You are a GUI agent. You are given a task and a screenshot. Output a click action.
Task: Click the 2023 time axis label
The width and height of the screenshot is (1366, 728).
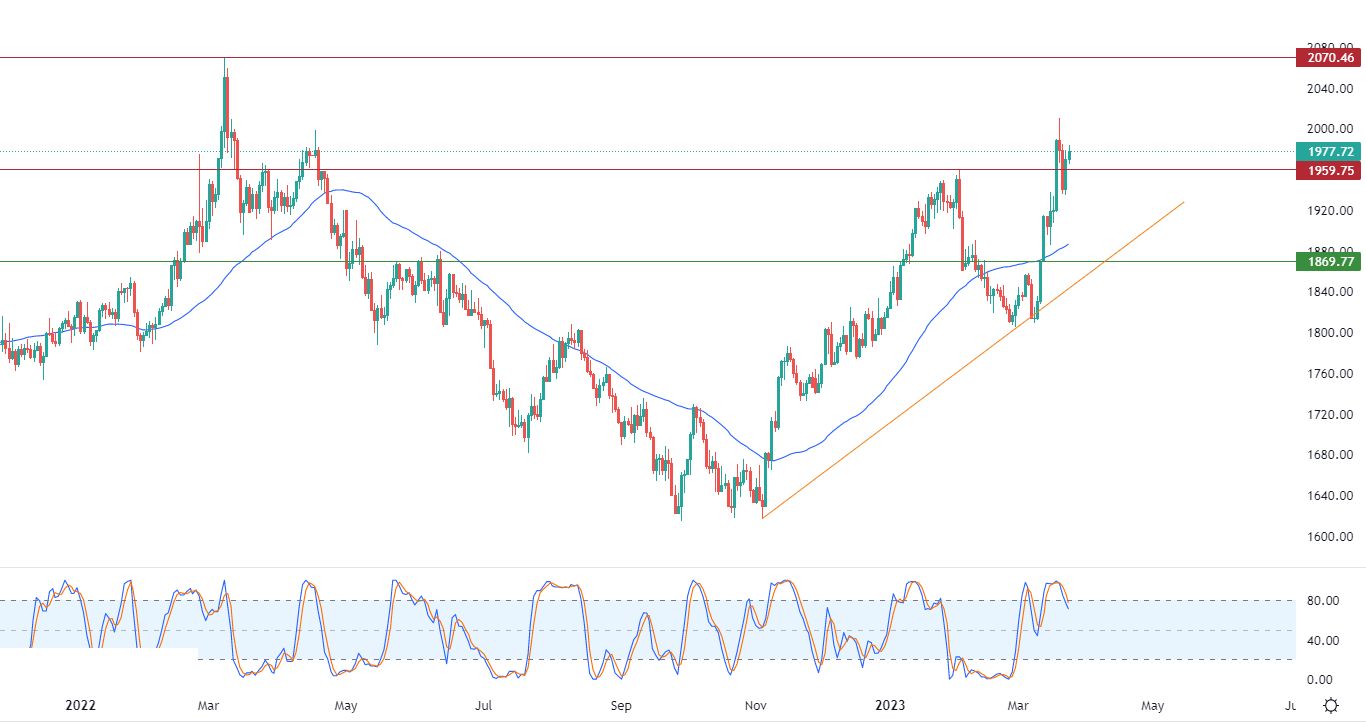(889, 706)
